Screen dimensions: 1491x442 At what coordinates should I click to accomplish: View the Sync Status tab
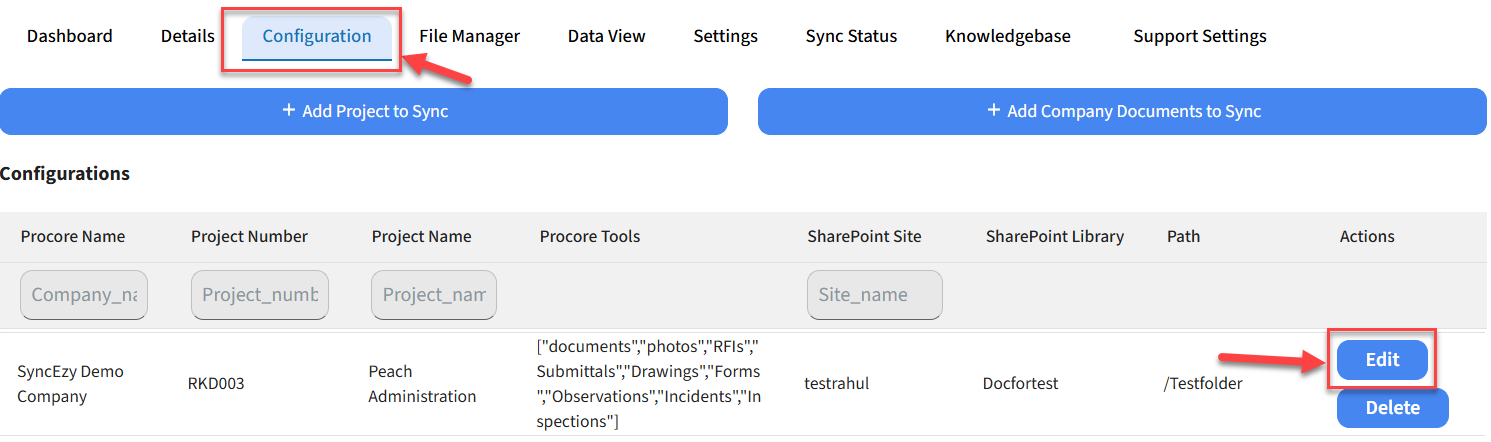[x=851, y=36]
